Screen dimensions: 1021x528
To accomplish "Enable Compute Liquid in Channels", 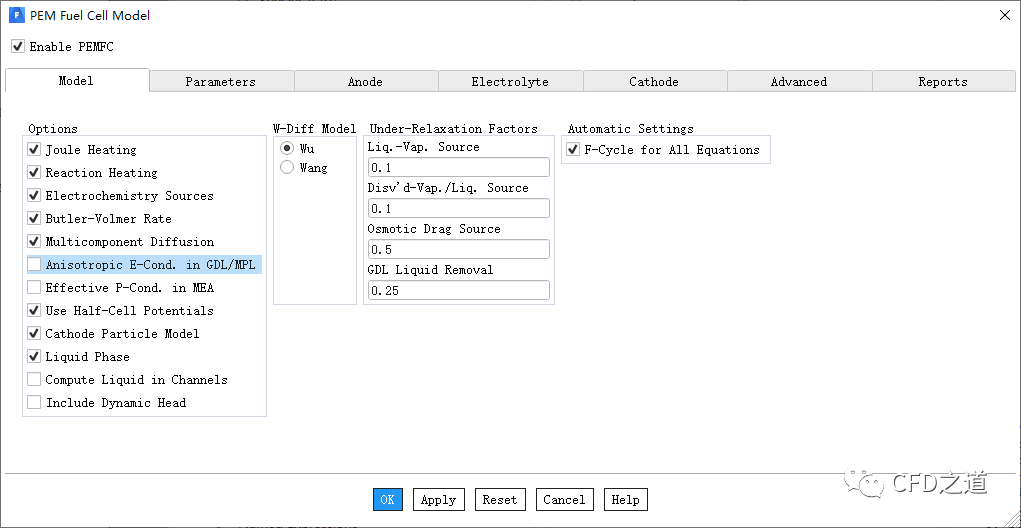I will pyautogui.click(x=34, y=380).
